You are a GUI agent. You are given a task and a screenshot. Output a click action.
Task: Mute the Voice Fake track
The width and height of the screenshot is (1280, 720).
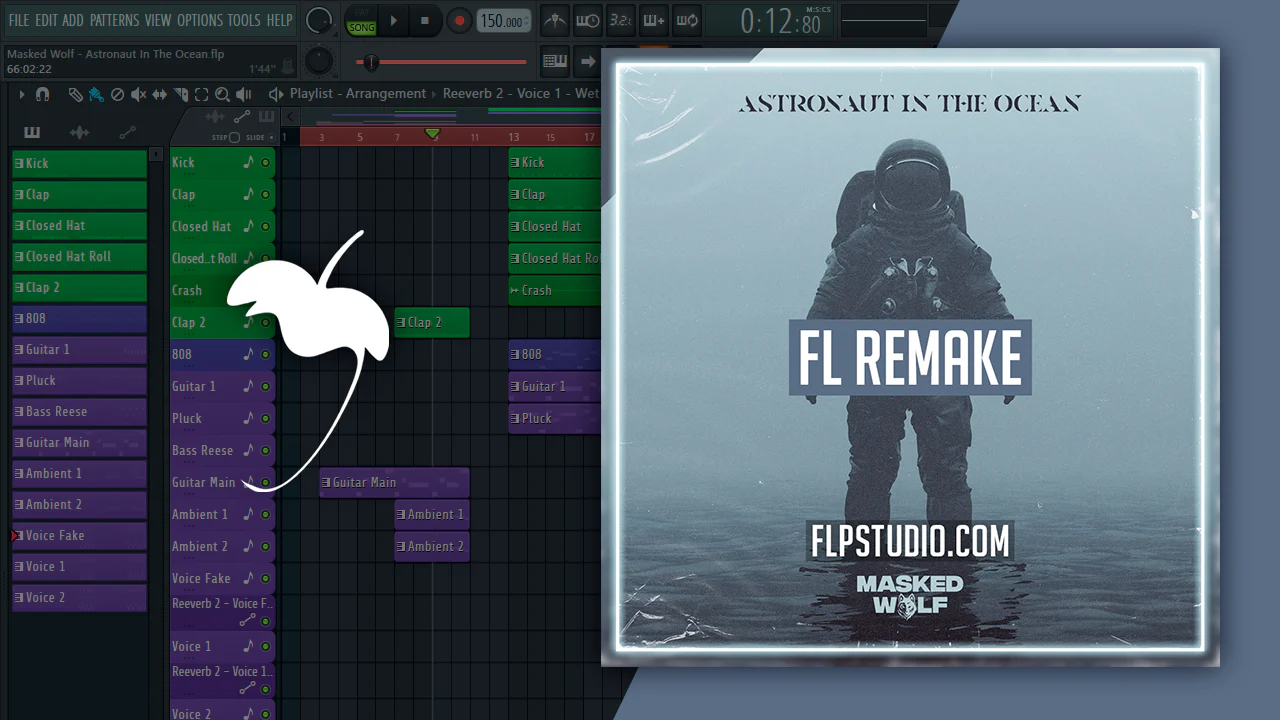click(x=265, y=579)
